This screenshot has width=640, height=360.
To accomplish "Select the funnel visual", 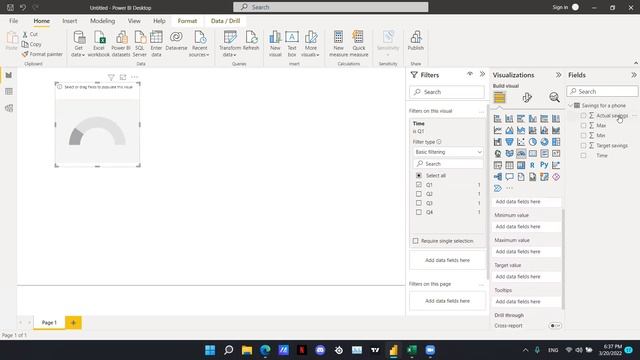I will click(509, 142).
